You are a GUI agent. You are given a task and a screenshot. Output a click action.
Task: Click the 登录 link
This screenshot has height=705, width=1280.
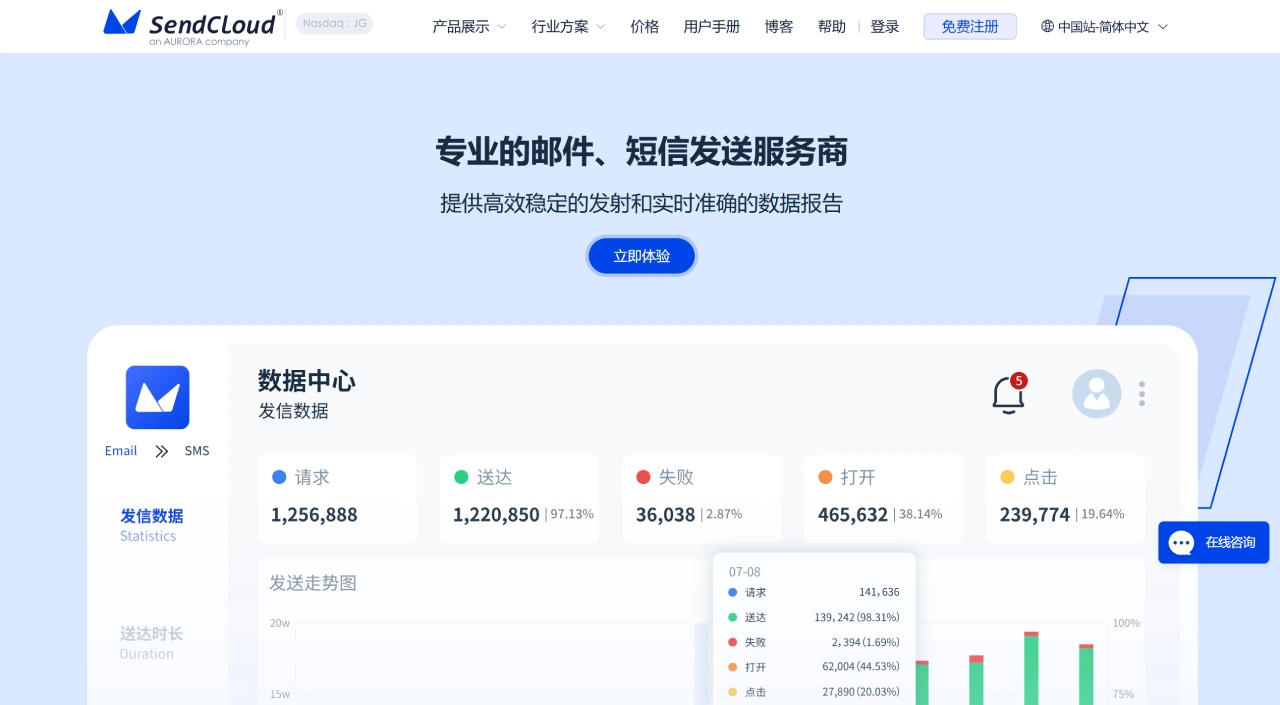(x=885, y=27)
